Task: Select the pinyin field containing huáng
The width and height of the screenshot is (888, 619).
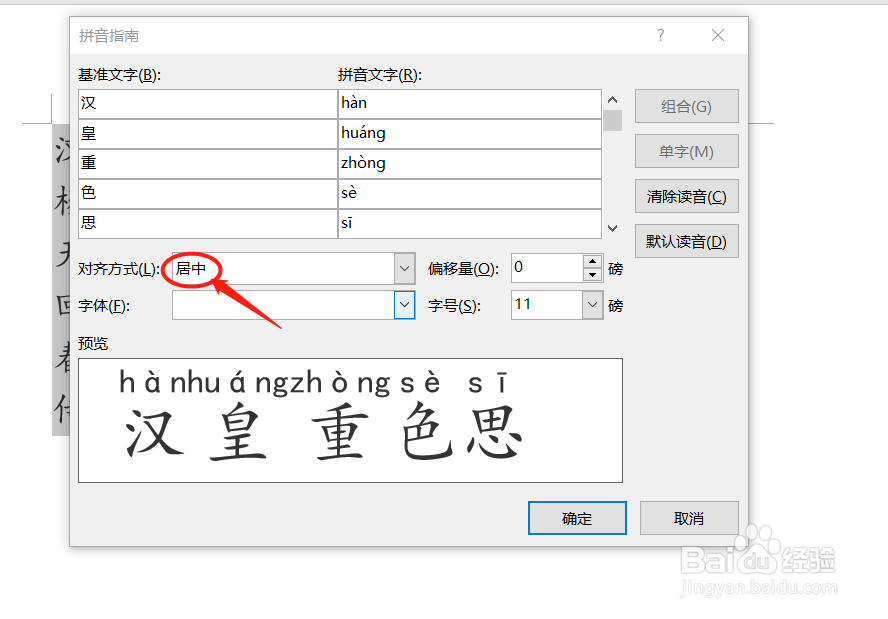Action: pos(470,133)
